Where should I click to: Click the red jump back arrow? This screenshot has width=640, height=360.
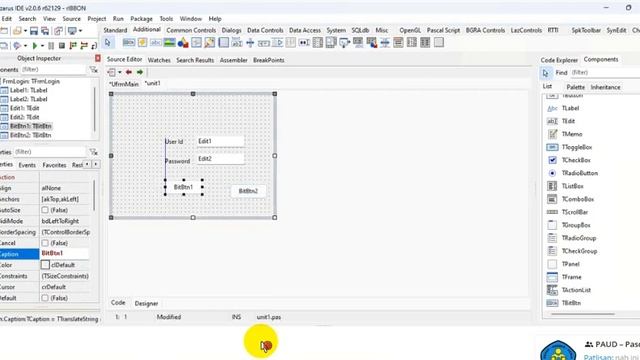click(129, 72)
